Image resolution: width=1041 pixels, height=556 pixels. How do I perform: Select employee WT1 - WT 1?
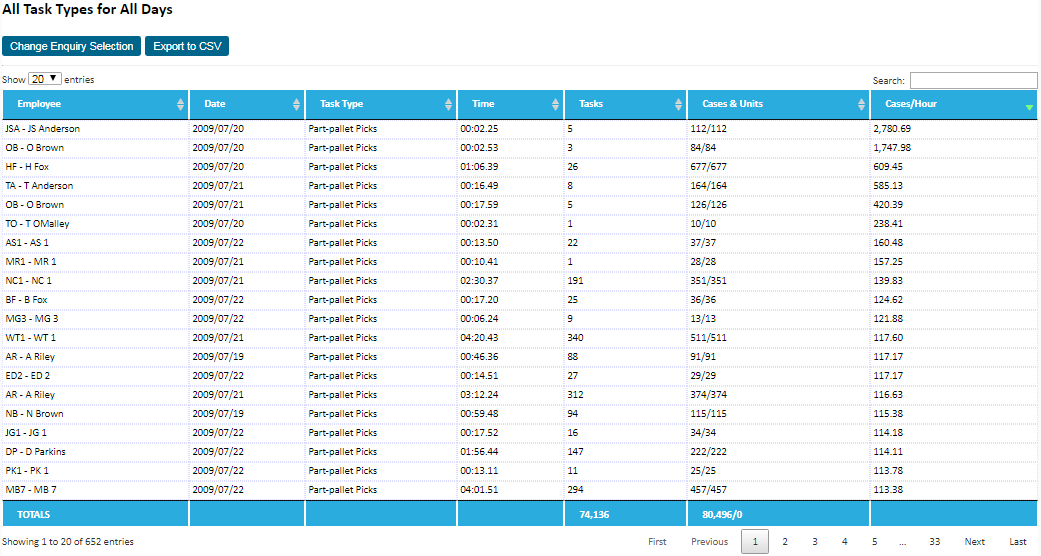(31, 338)
